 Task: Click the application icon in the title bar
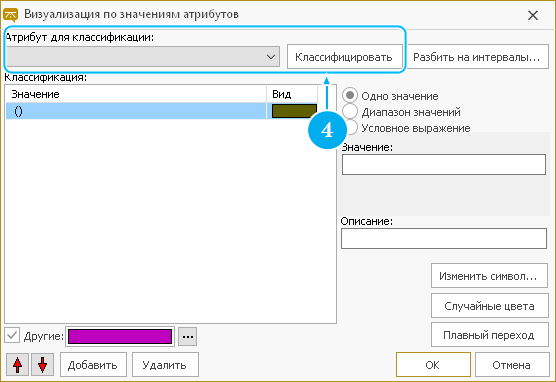pos(10,15)
